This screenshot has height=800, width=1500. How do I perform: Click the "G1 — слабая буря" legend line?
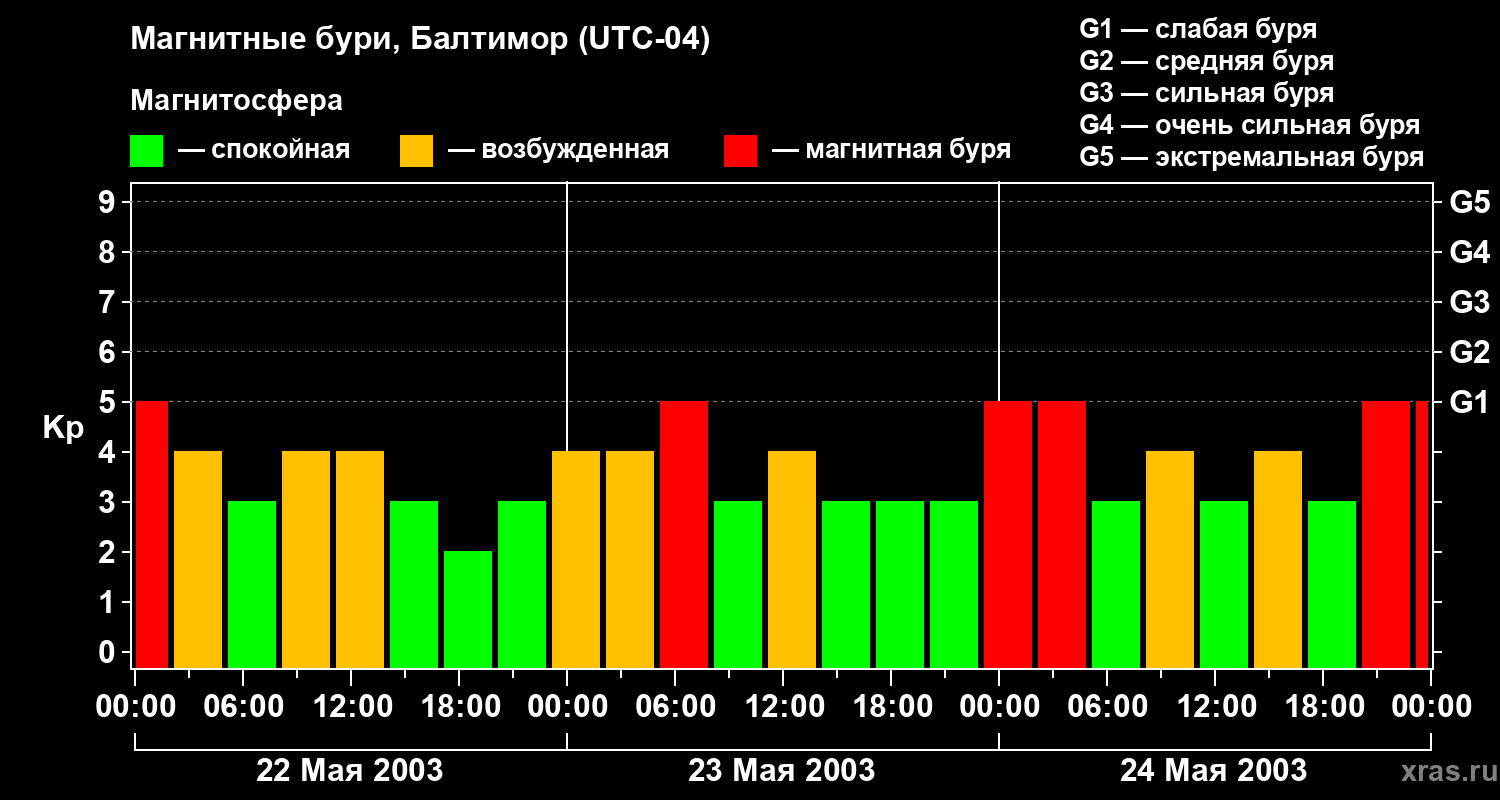coord(1198,29)
